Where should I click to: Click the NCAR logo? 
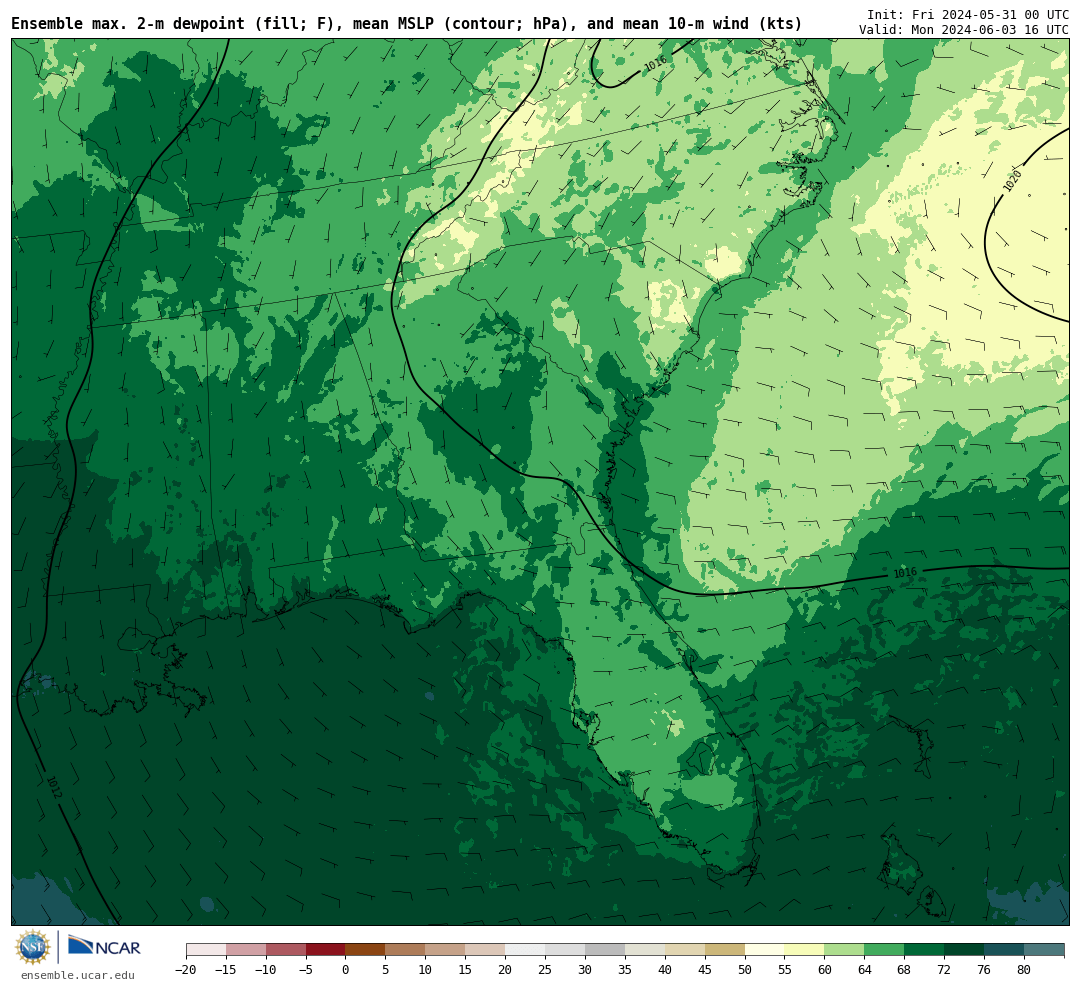pyautogui.click(x=105, y=946)
